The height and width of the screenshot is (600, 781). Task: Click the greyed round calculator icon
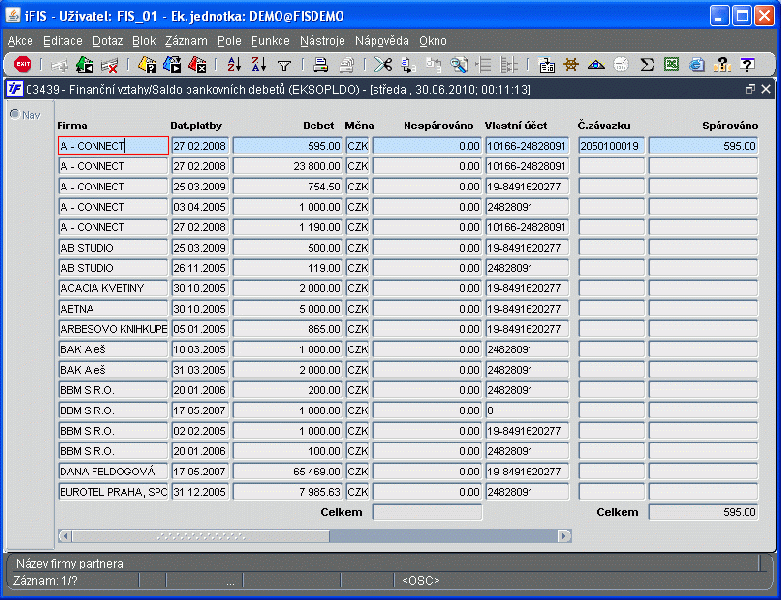tap(621, 65)
